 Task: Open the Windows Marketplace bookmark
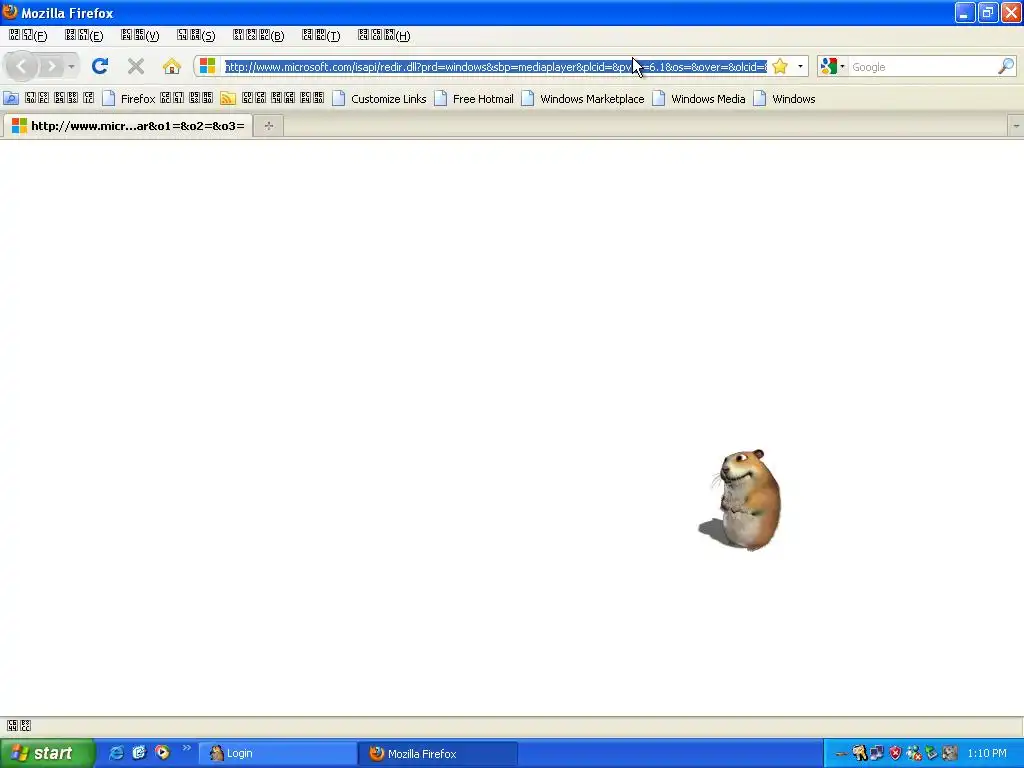583,99
